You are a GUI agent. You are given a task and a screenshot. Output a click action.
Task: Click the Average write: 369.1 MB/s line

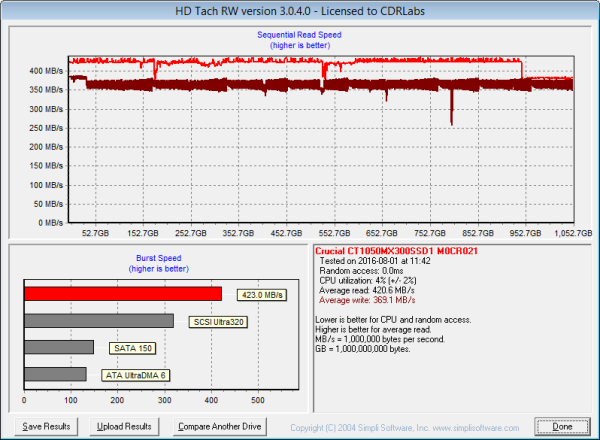click(x=367, y=300)
